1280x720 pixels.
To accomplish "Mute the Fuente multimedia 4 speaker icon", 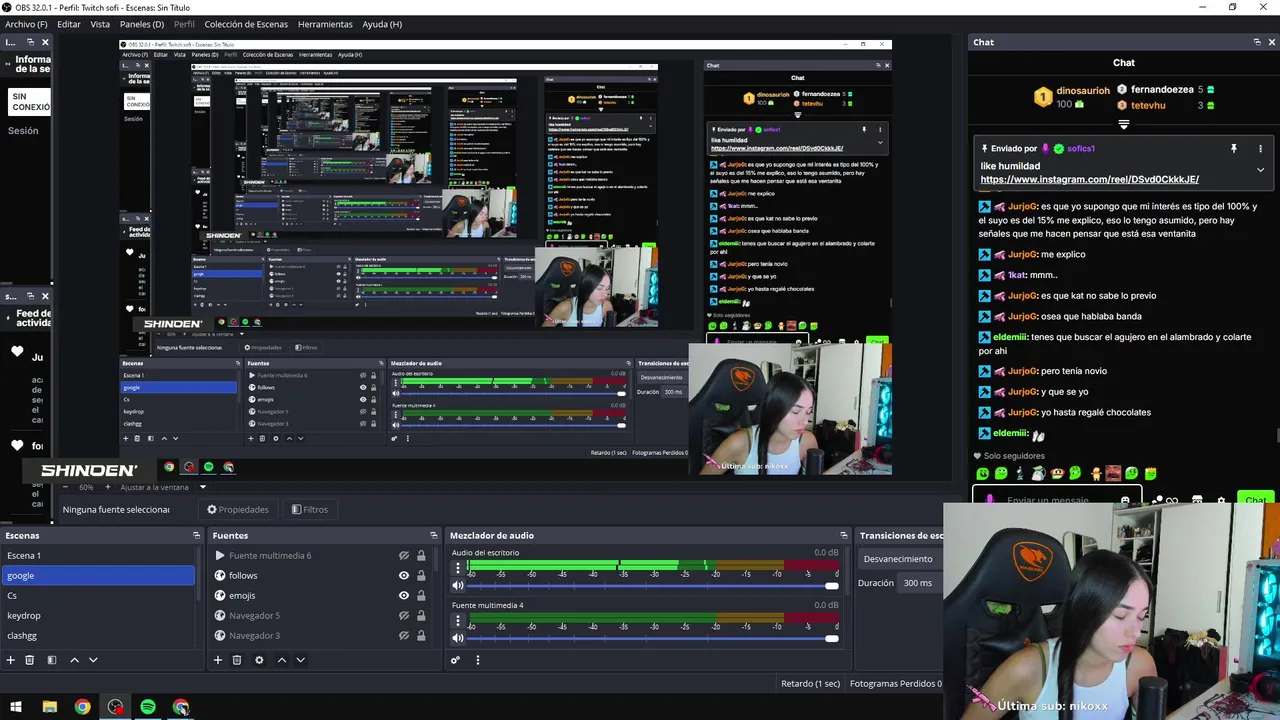I will point(458,638).
